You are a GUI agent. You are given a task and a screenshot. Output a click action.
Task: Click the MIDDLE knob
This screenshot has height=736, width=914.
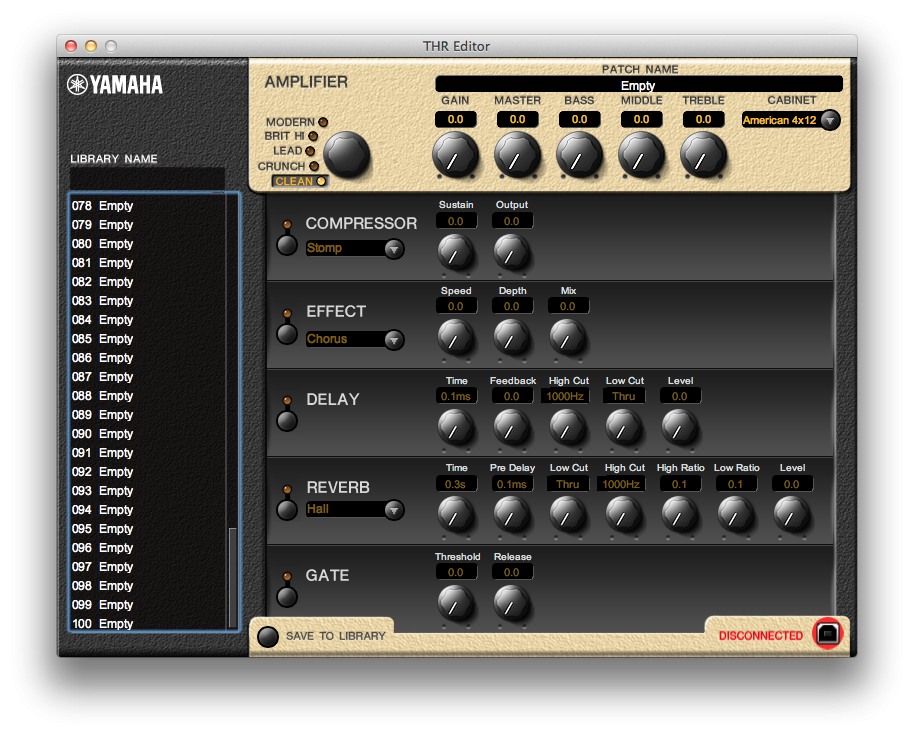pos(641,156)
